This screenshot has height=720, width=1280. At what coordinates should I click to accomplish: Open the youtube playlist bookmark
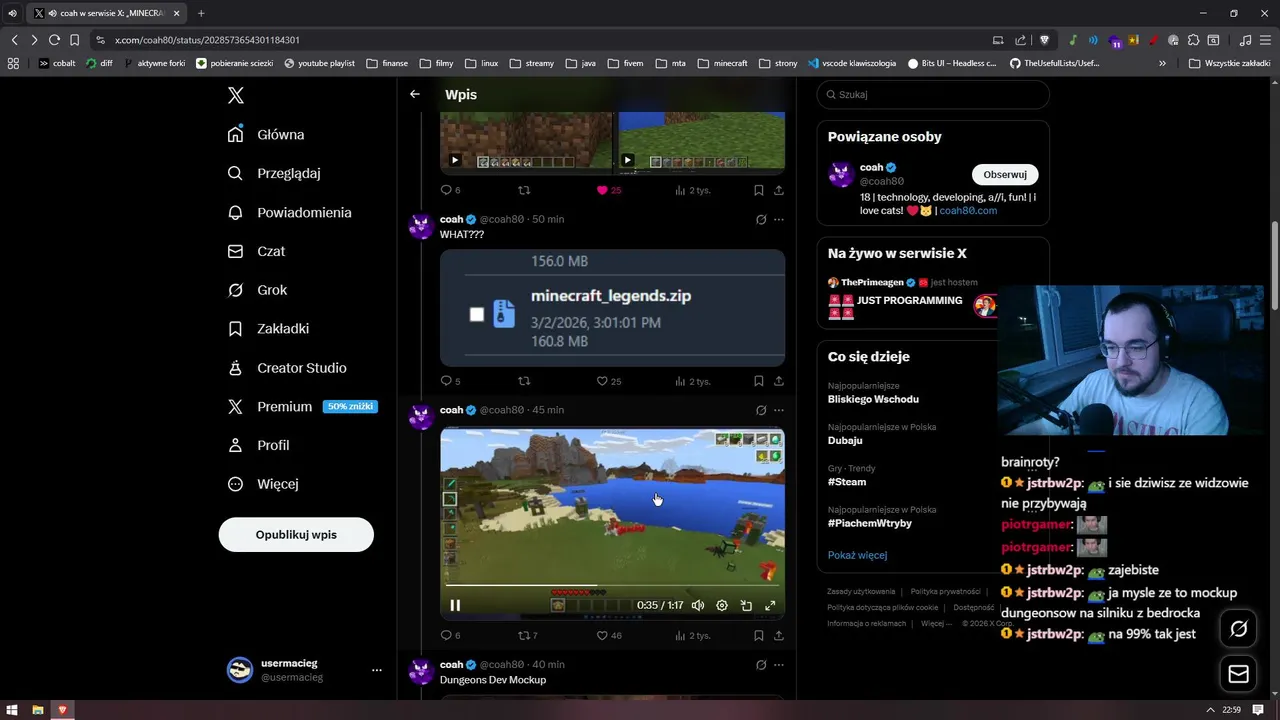pyautogui.click(x=319, y=63)
